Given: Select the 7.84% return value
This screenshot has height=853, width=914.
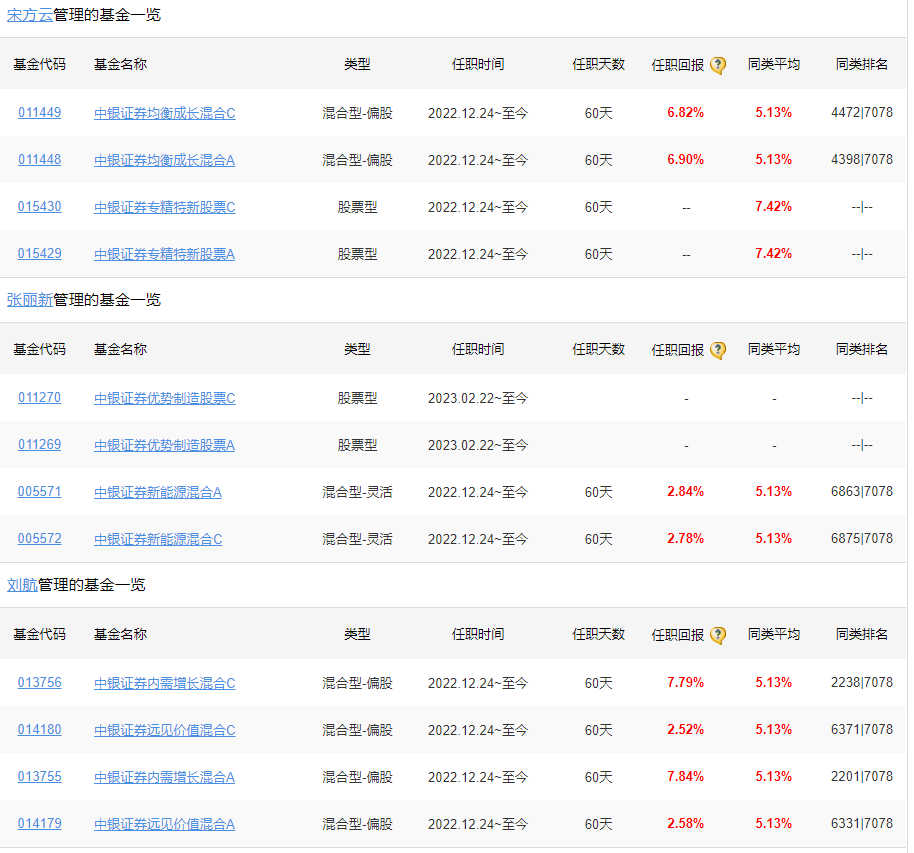Looking at the screenshot, I should pyautogui.click(x=686, y=777).
